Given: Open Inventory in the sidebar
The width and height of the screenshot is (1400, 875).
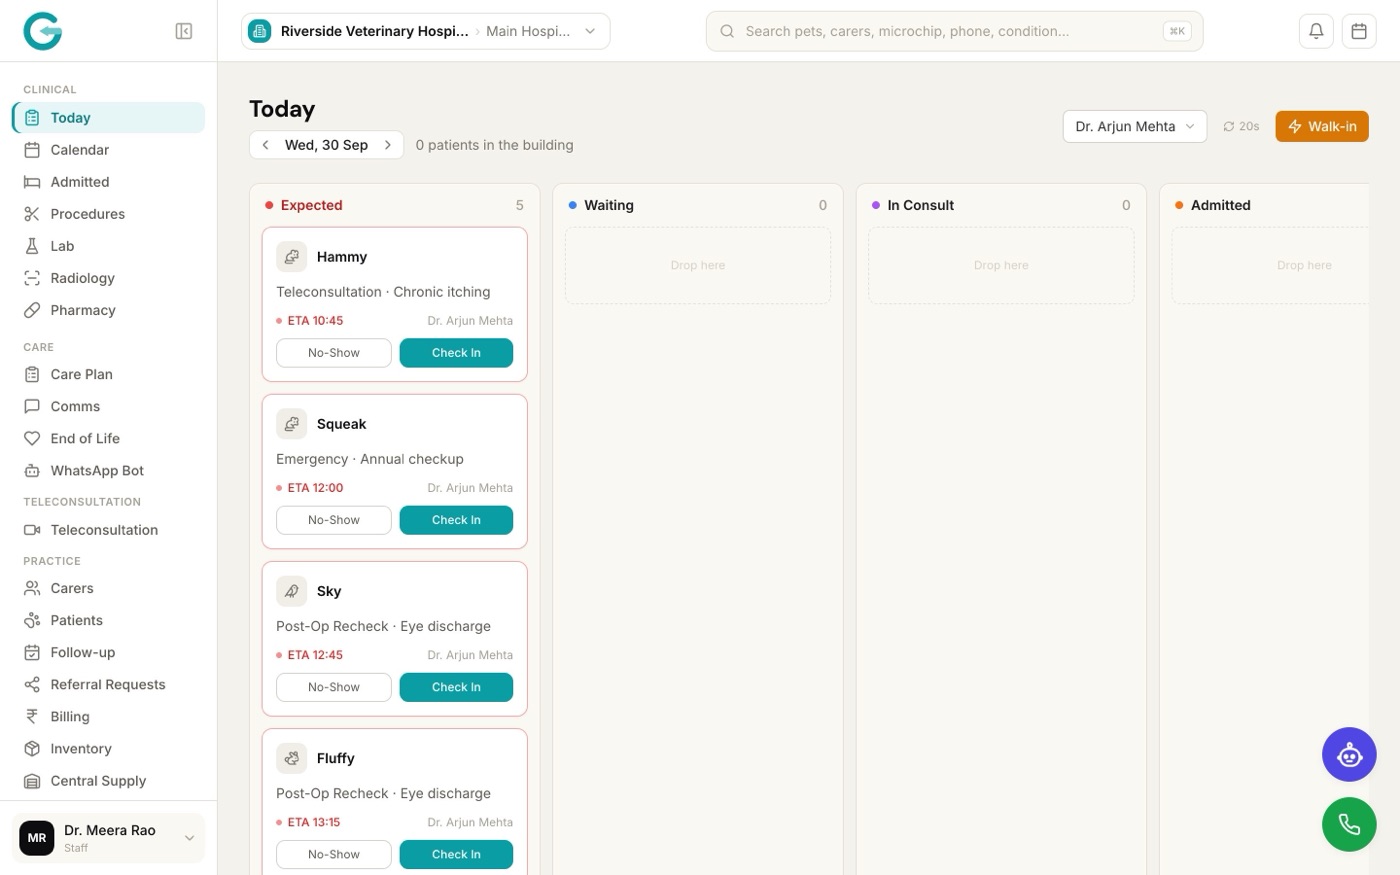Looking at the screenshot, I should 108,749.
